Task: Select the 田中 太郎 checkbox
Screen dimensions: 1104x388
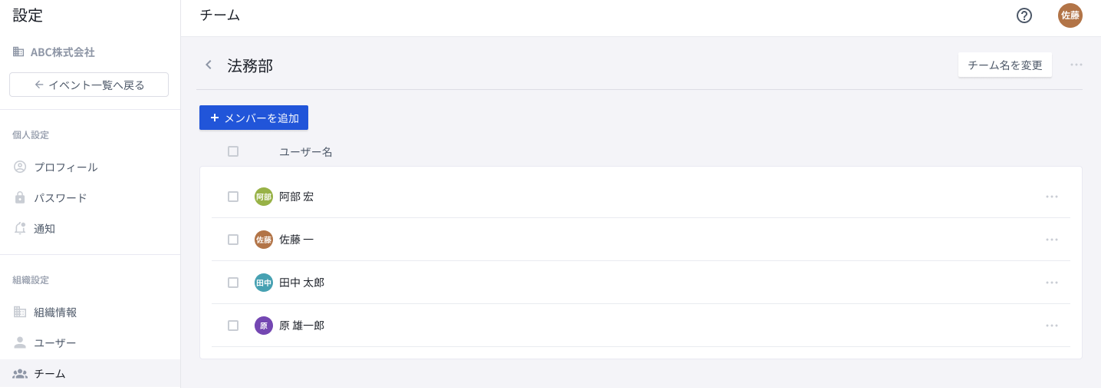Action: pos(233,283)
